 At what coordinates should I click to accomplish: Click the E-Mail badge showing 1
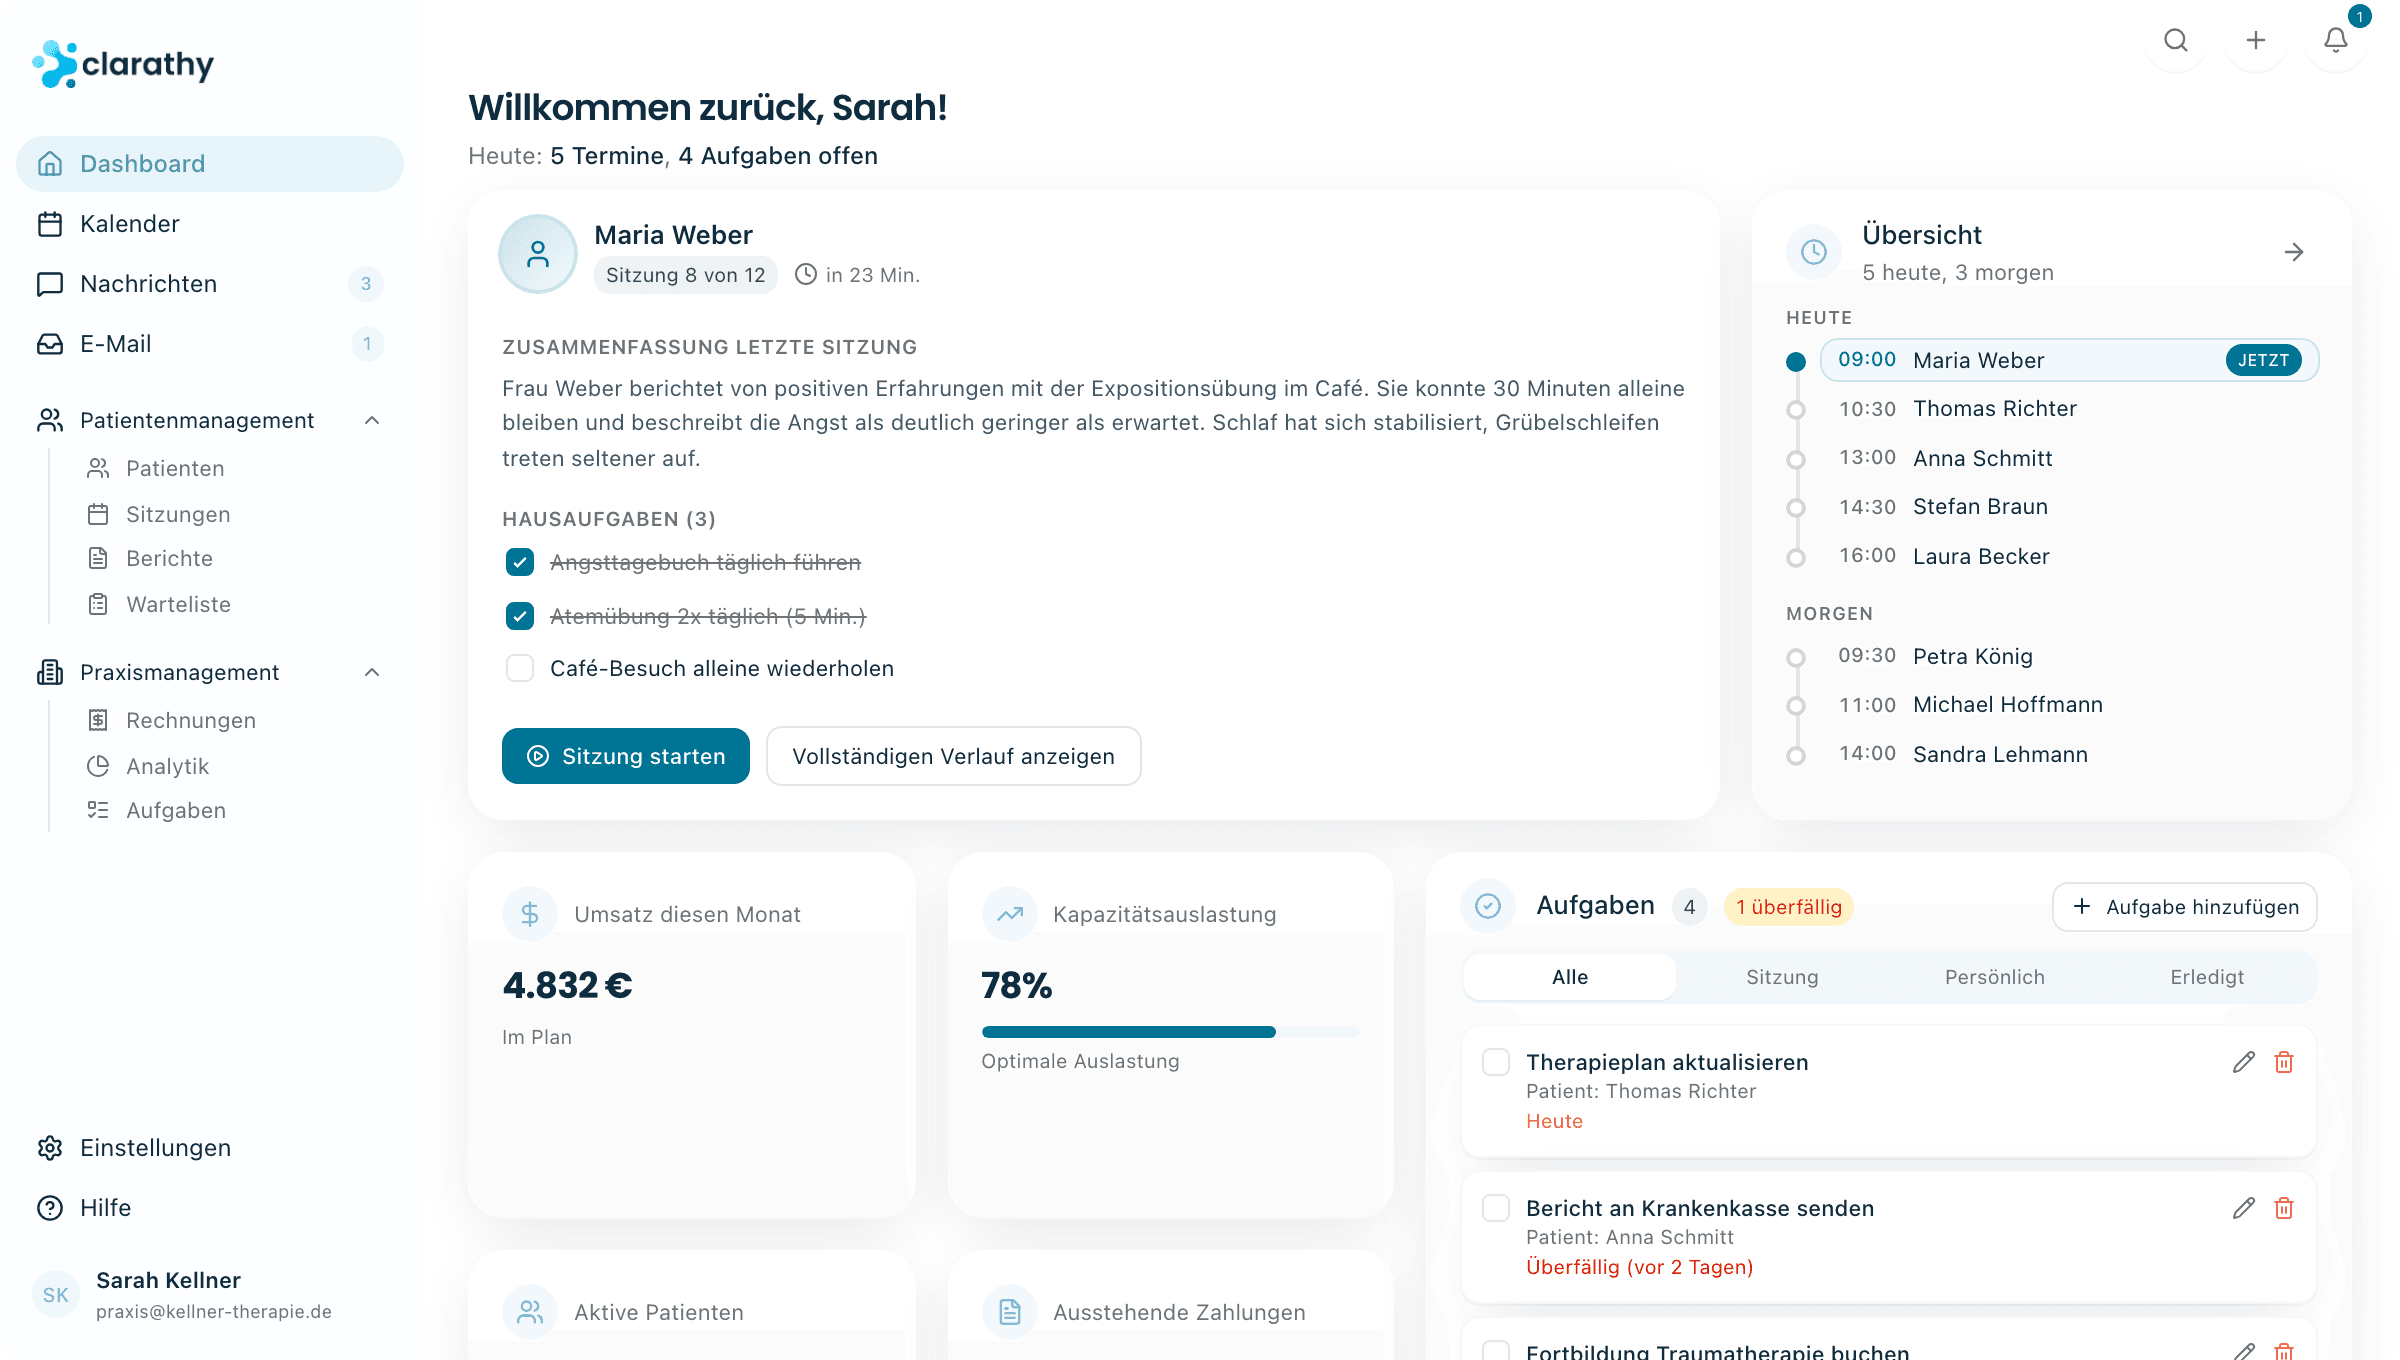[x=367, y=344]
